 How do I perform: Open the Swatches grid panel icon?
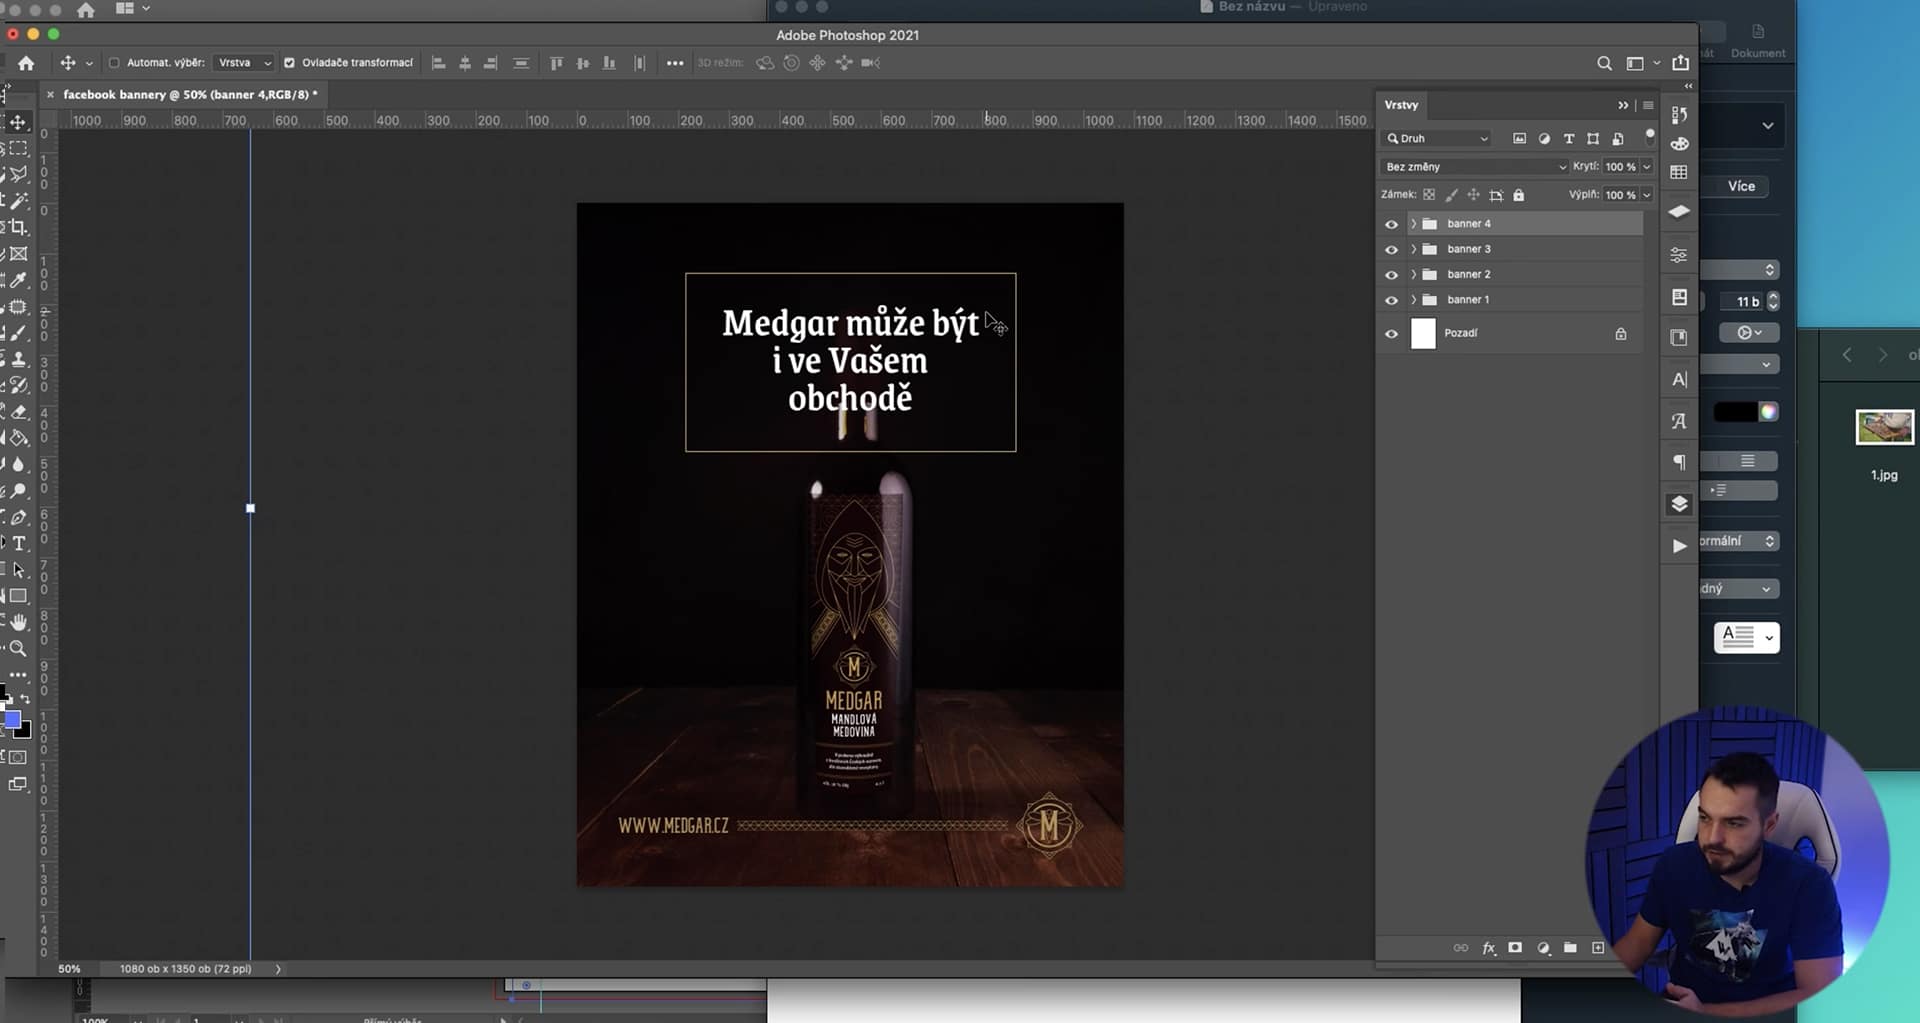tap(1679, 172)
